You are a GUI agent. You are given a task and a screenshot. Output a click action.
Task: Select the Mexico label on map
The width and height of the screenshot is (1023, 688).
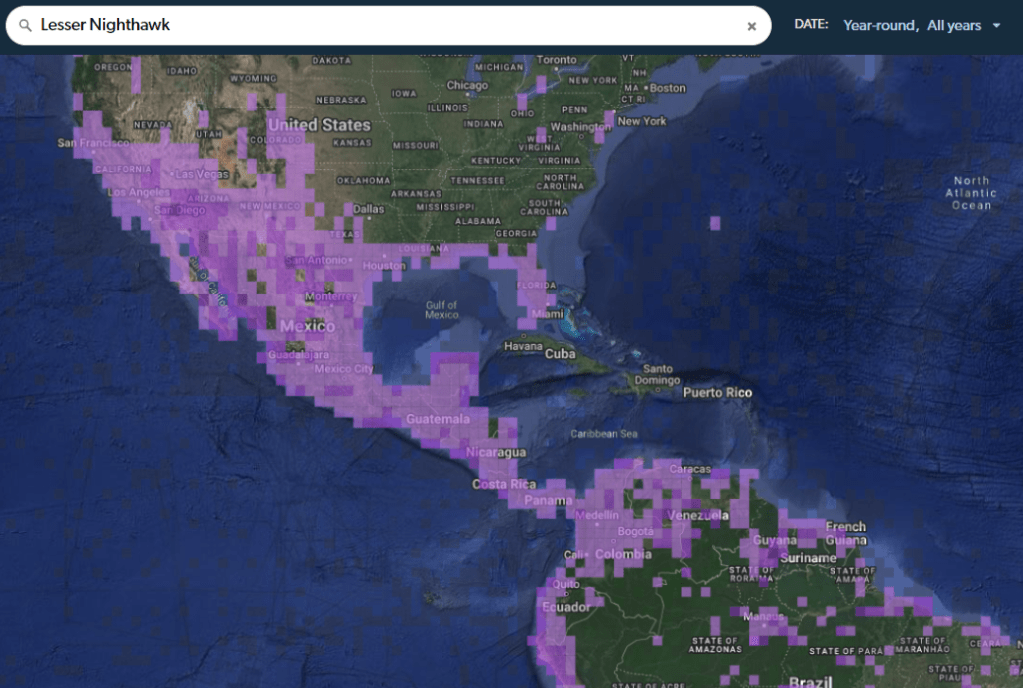(307, 326)
